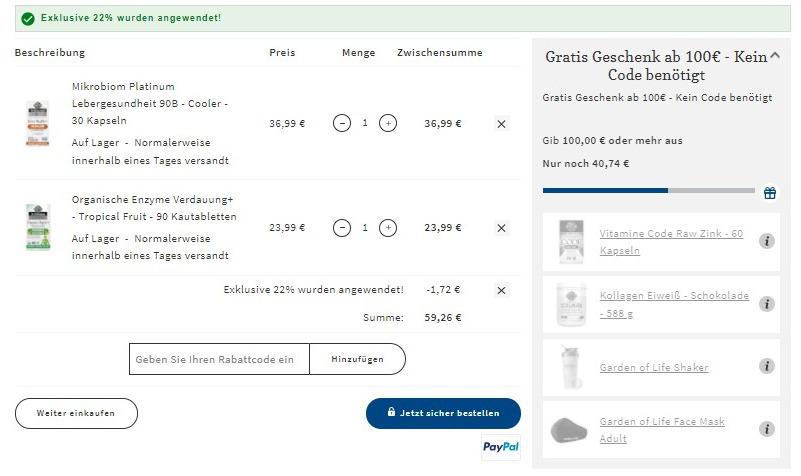
Task: Click Organische Enzyme Verdauung+ product thumbnail
Action: (38, 227)
